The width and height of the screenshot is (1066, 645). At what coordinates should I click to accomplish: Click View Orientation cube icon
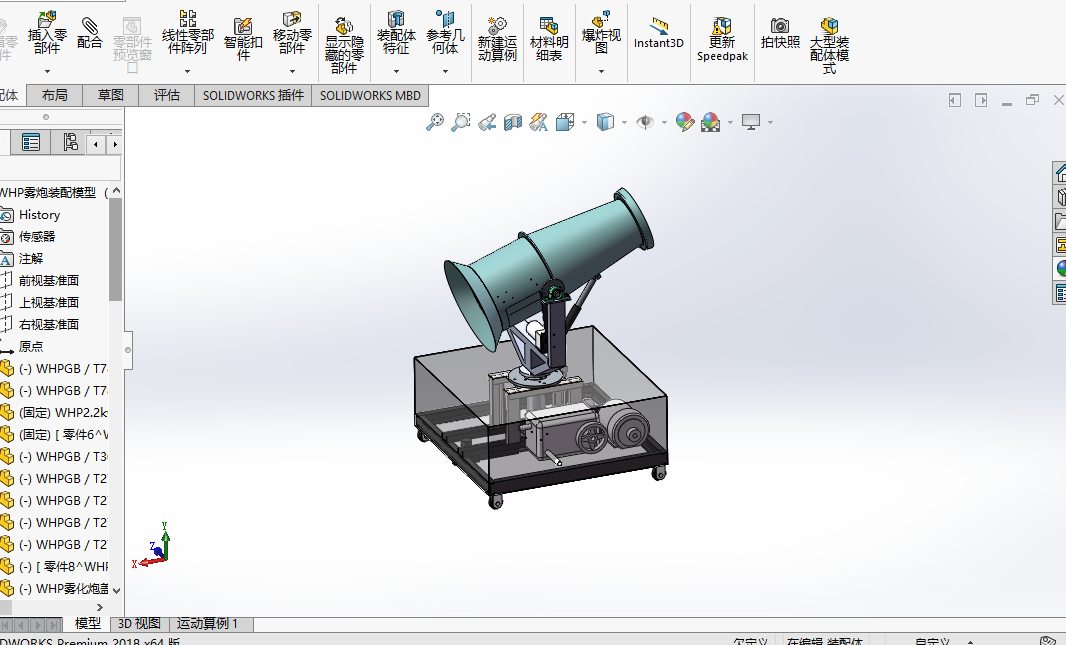tap(565, 122)
